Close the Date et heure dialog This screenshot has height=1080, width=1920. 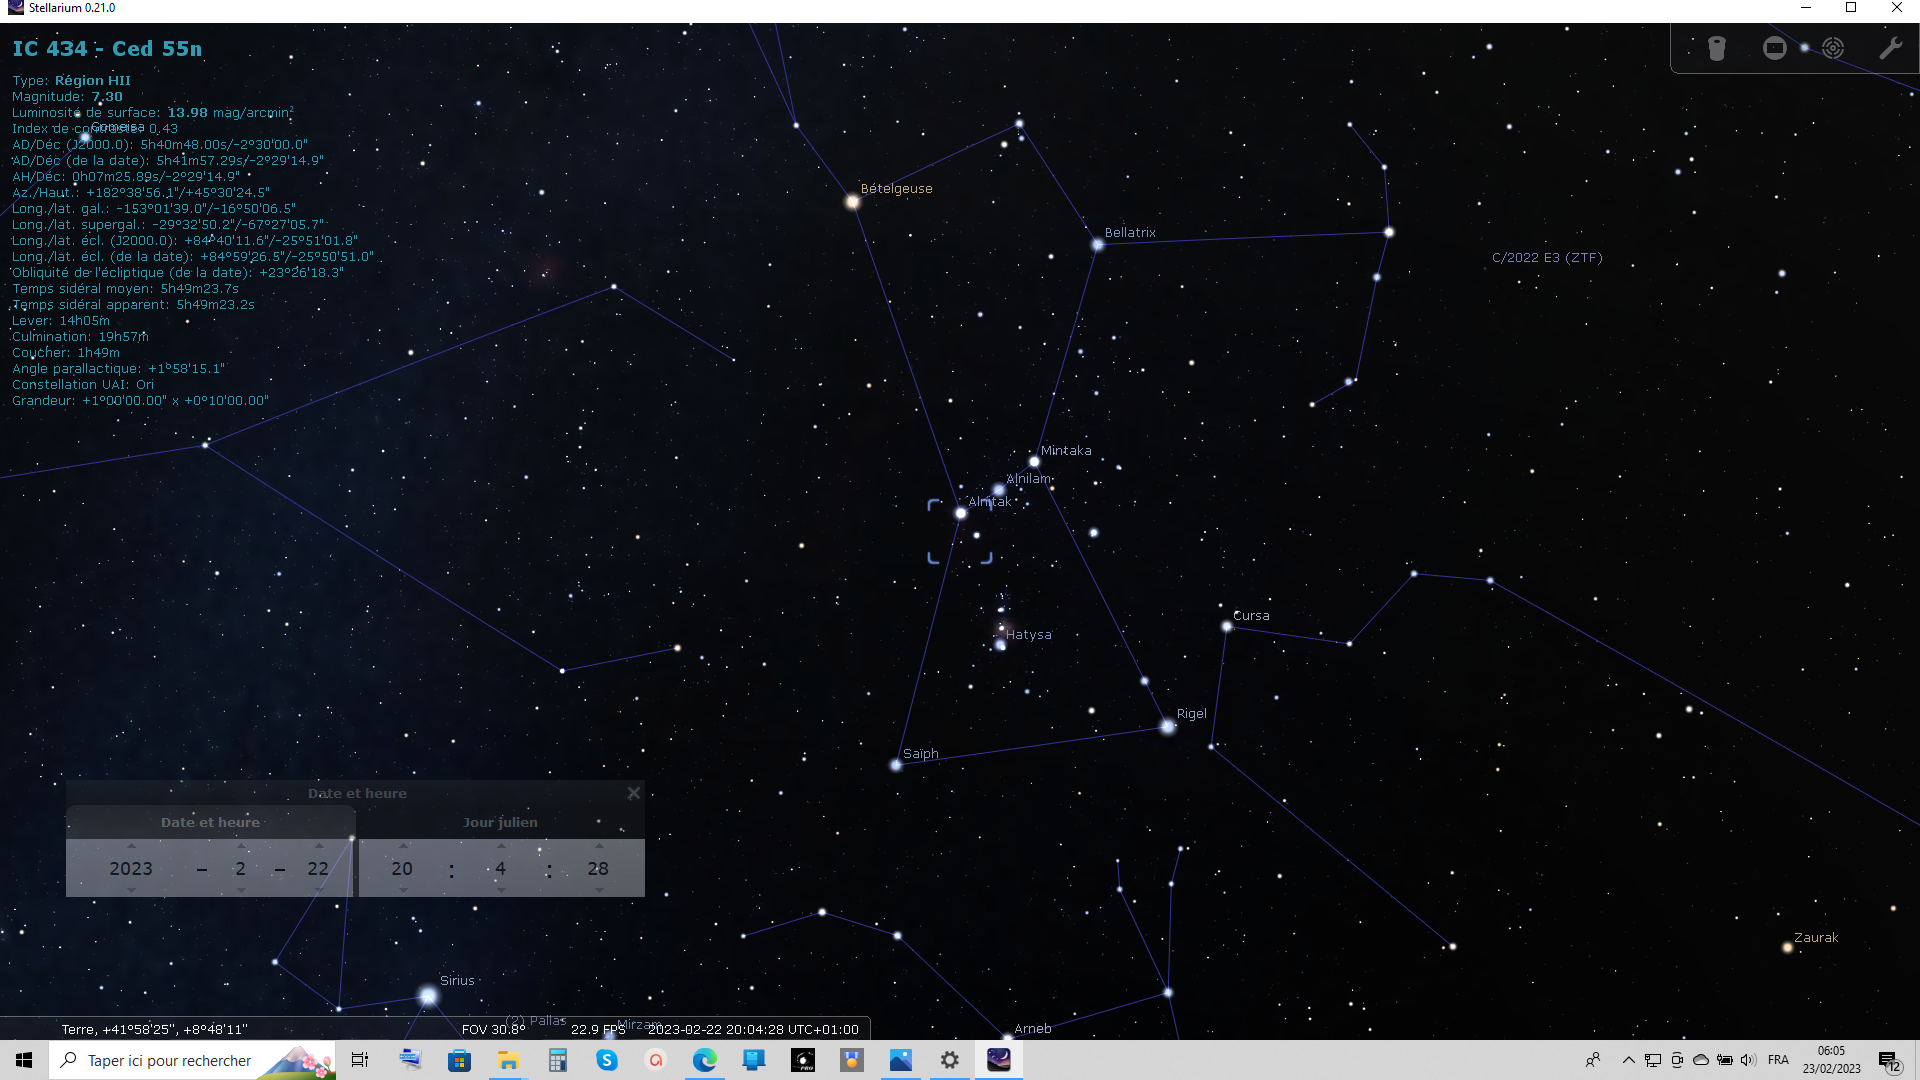633,793
